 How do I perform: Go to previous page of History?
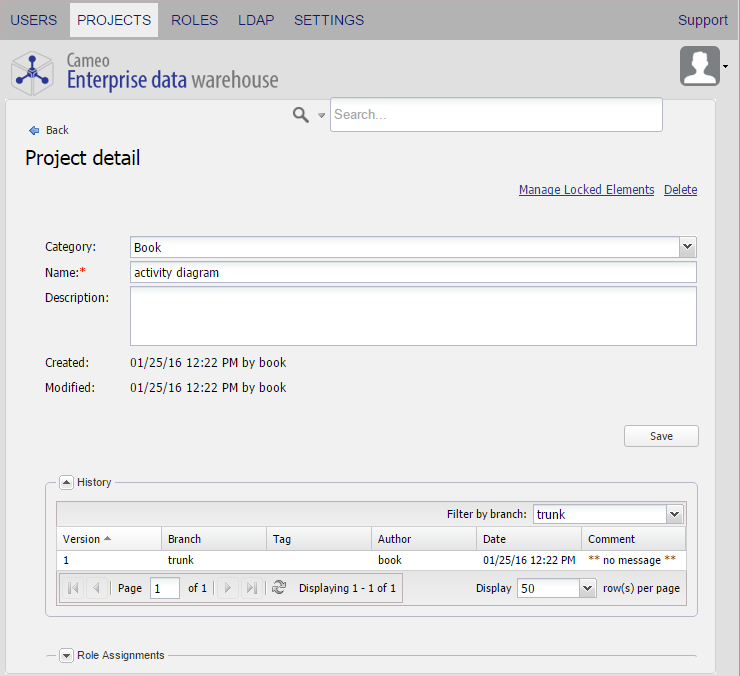[96, 588]
